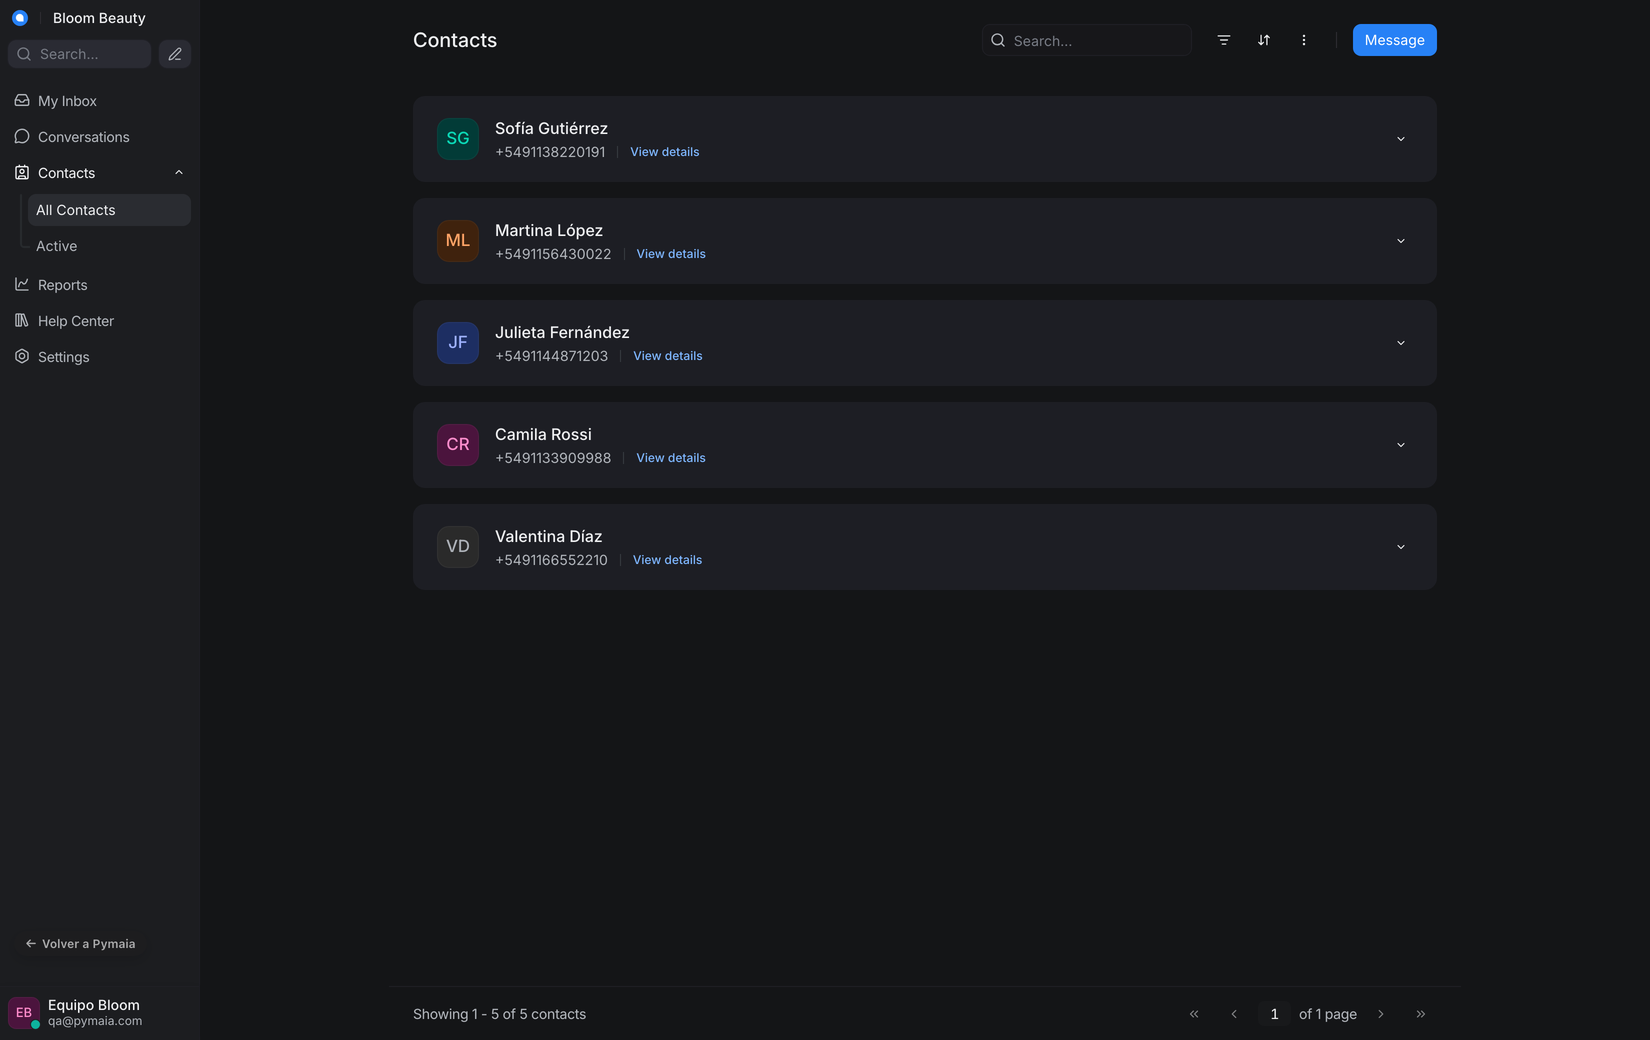Viewport: 1650px width, 1040px height.
Task: Click the name Julieta Fernández
Action: click(562, 332)
